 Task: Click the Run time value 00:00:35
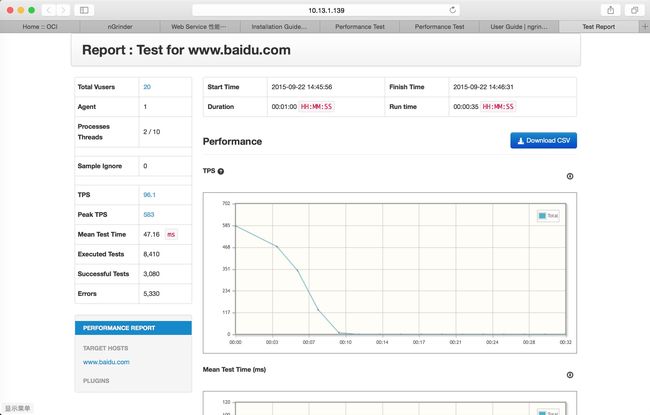tap(466, 107)
